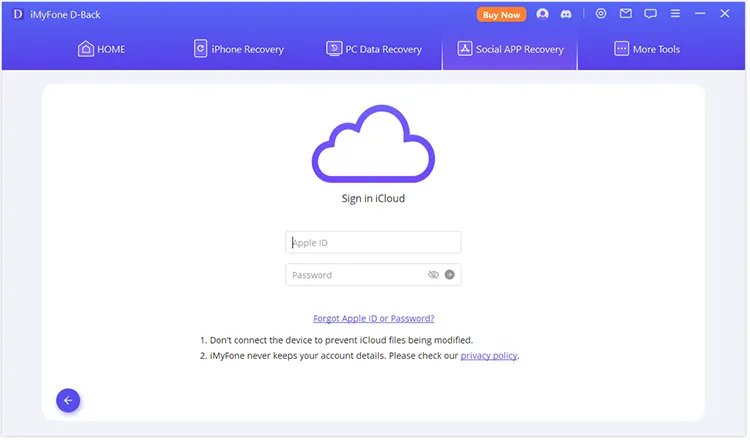Click the 'iMyFone D-Back' title text
750x440 pixels.
(66, 15)
